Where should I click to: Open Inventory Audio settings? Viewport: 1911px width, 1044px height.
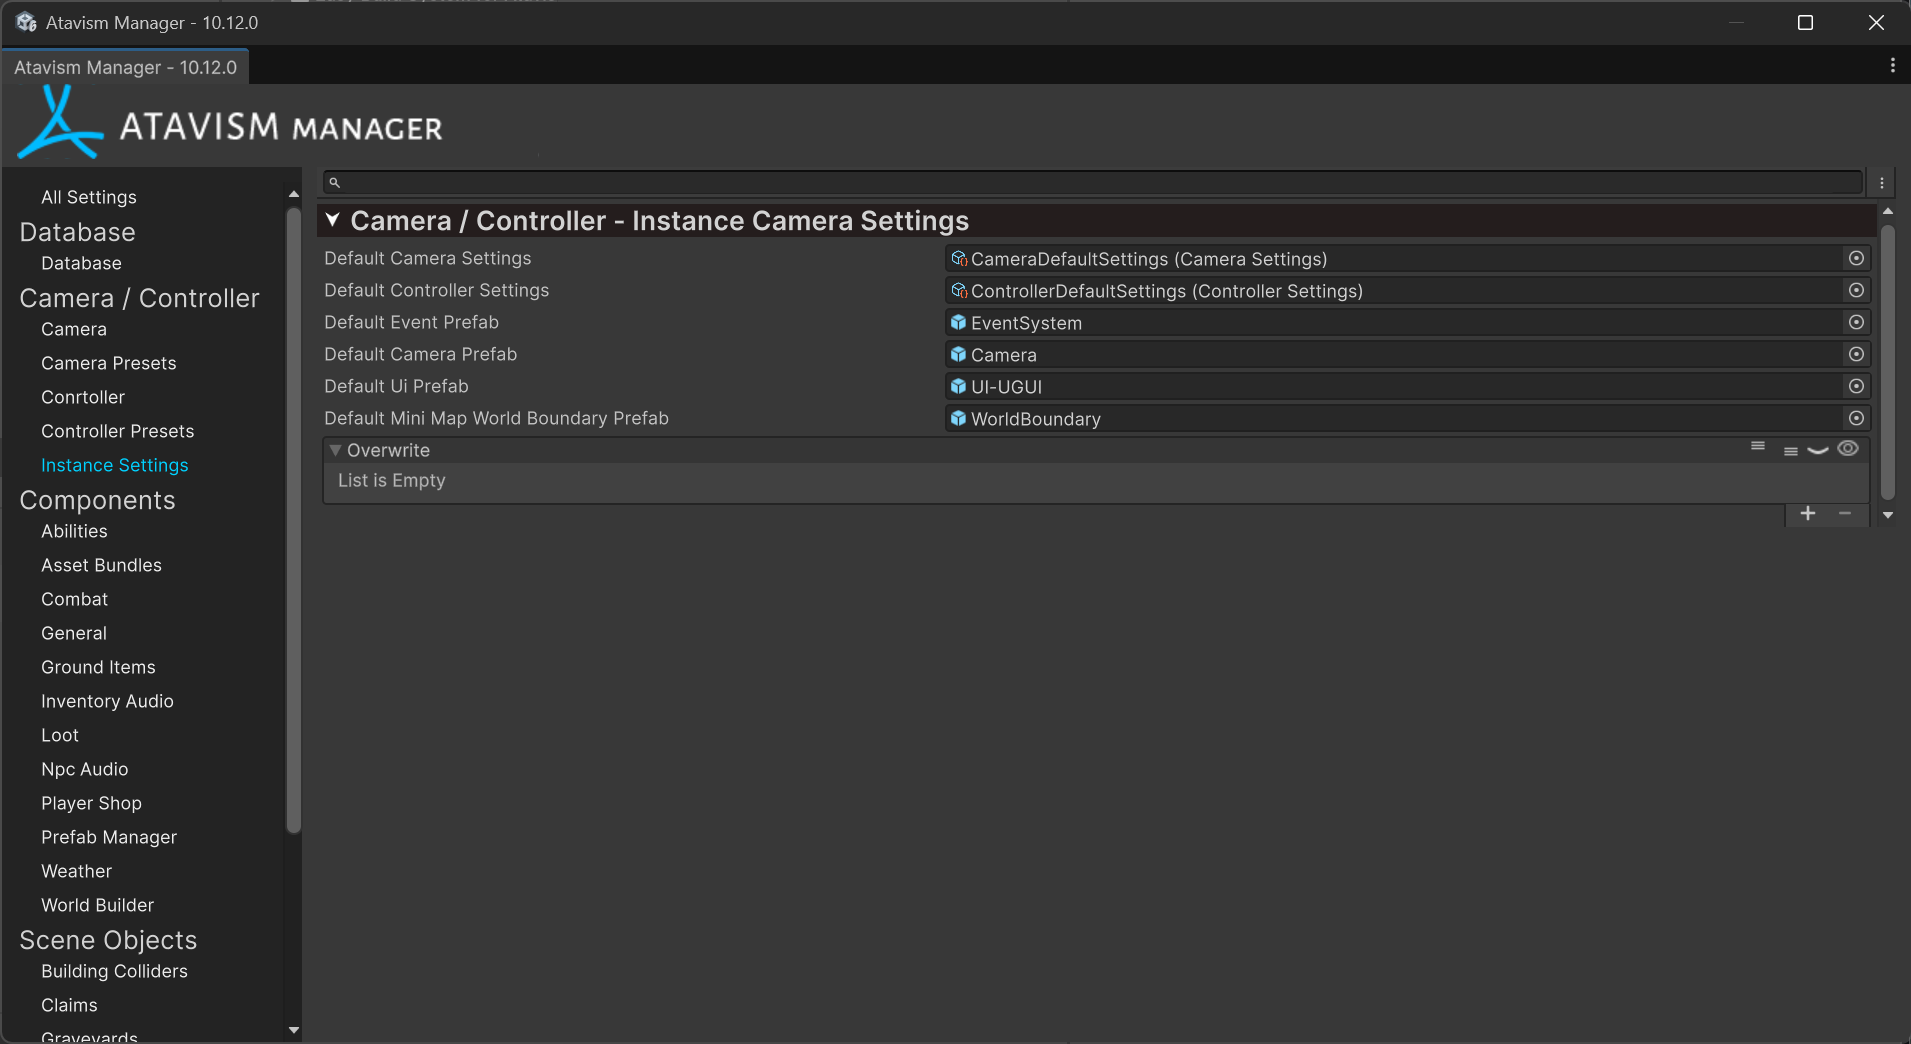[107, 701]
